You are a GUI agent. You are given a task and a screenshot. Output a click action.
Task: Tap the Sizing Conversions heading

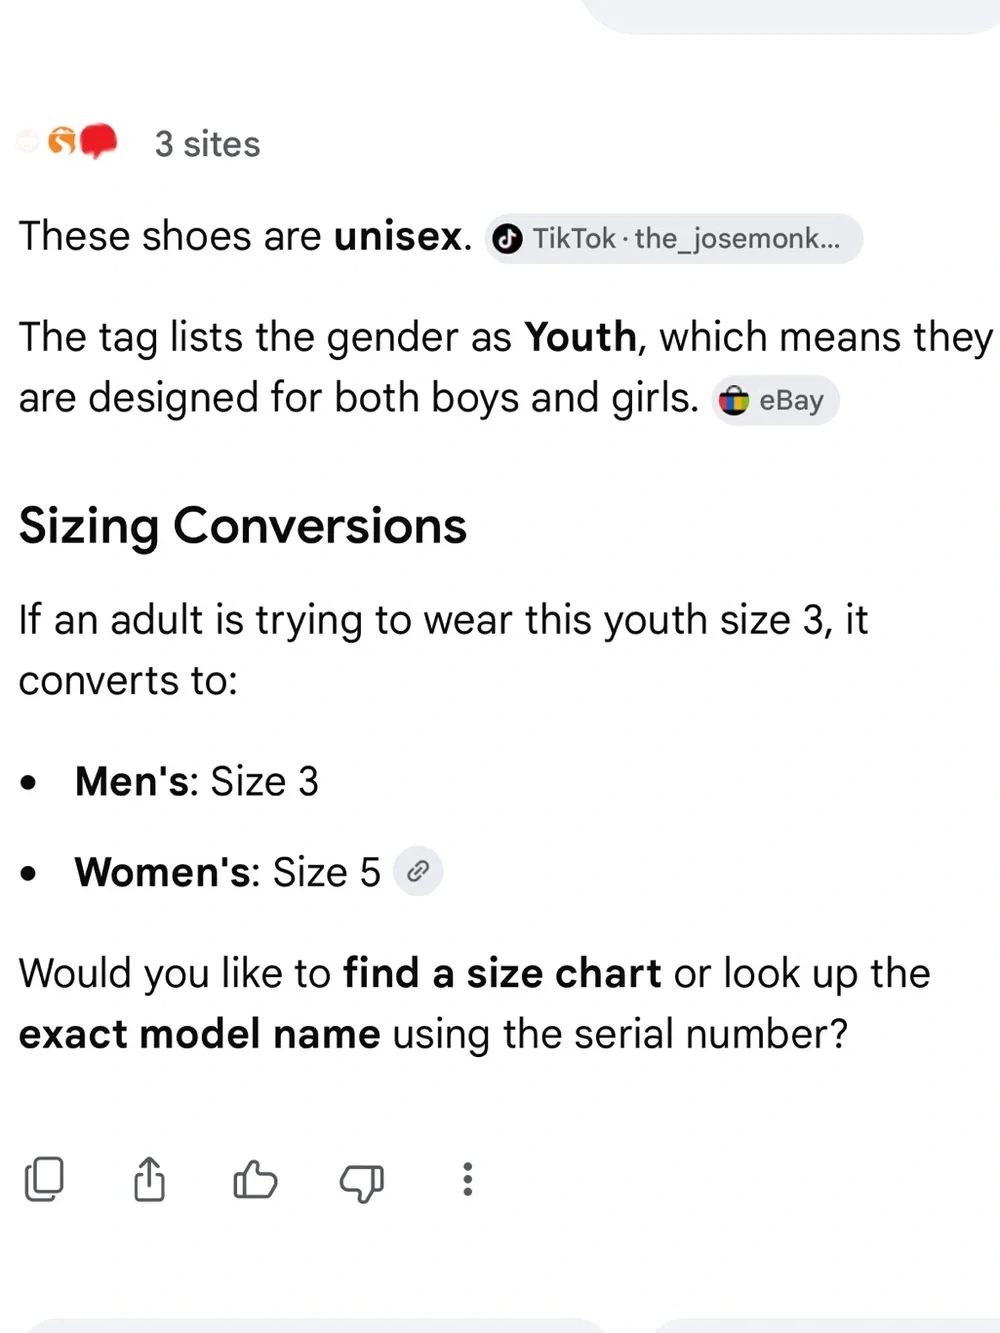pyautogui.click(x=243, y=526)
